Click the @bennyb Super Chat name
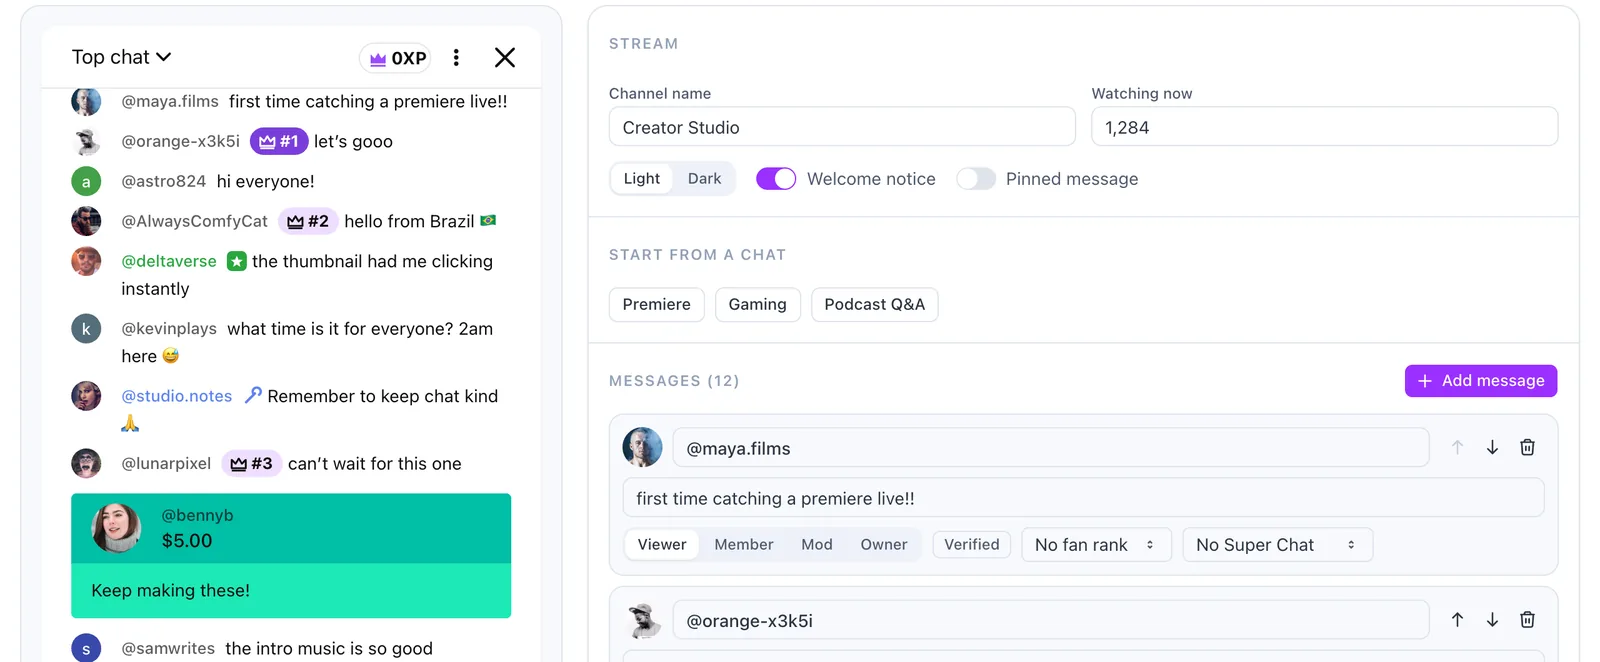 (197, 515)
